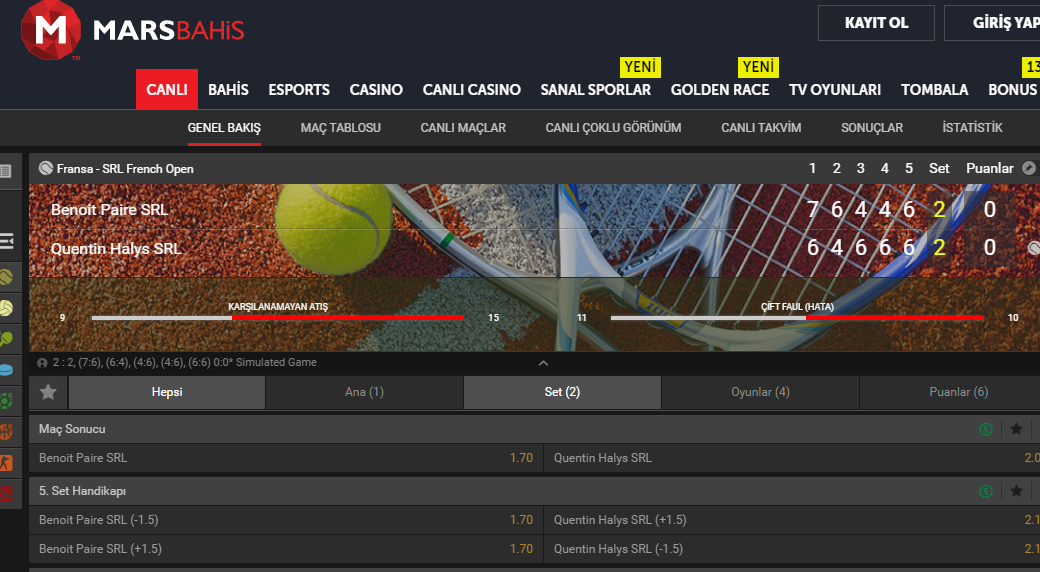The width and height of the screenshot is (1040, 572).
Task: Open the table tennis sidebar icon
Action: click(7, 338)
